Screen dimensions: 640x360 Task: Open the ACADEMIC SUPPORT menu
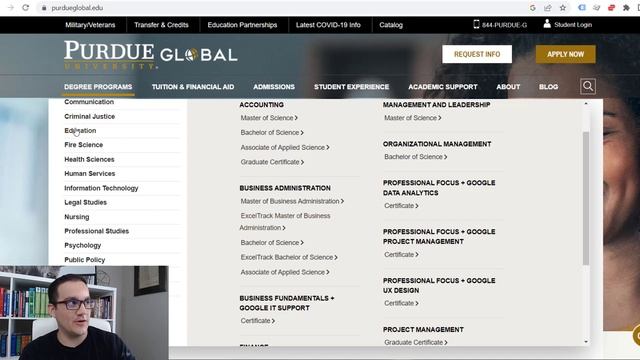click(x=443, y=87)
